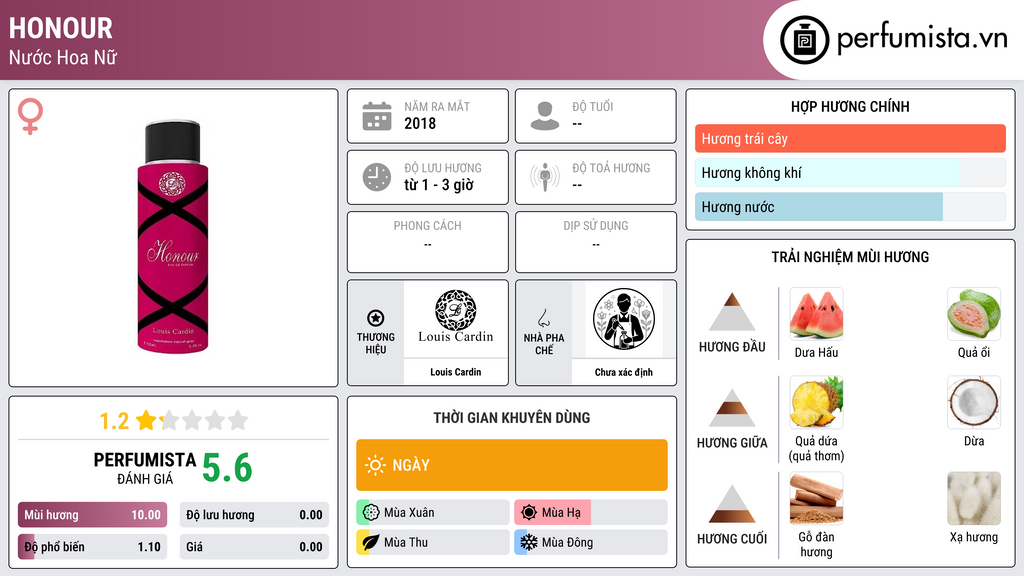
Task: Click the Louis Cardin brand name label
Action: [456, 372]
